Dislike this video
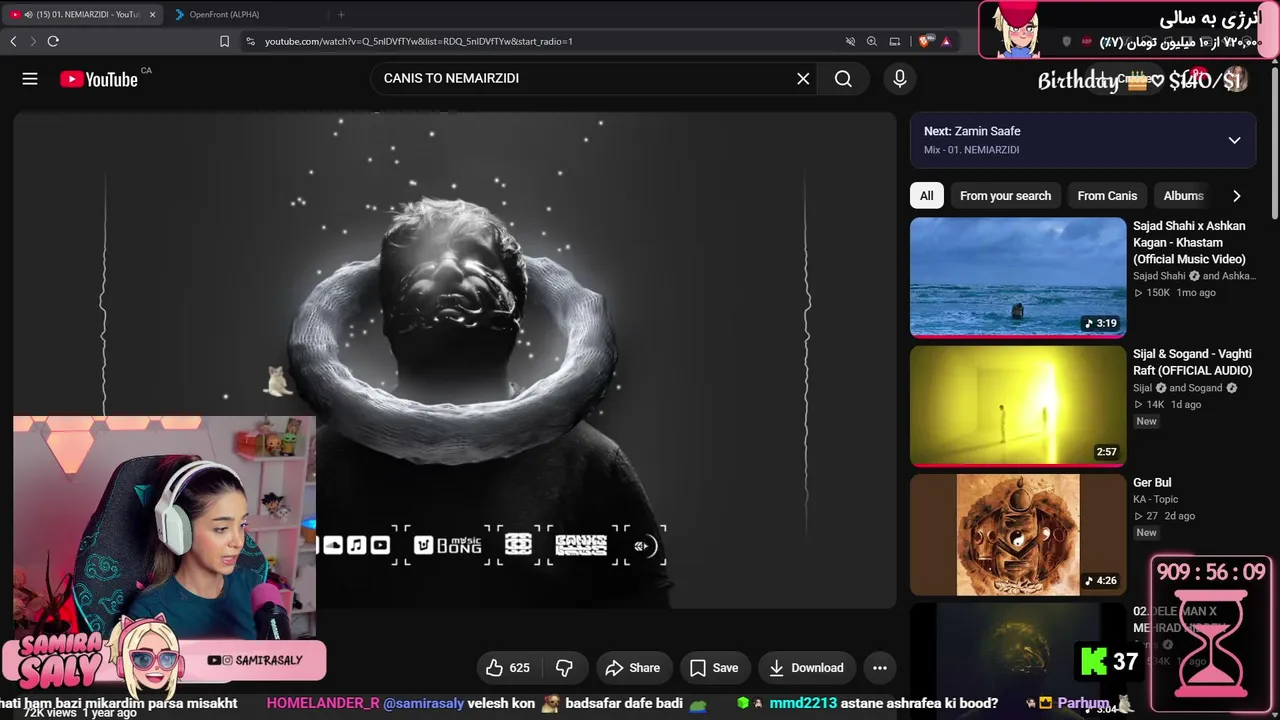Screen dimensions: 1280x720 565,668
